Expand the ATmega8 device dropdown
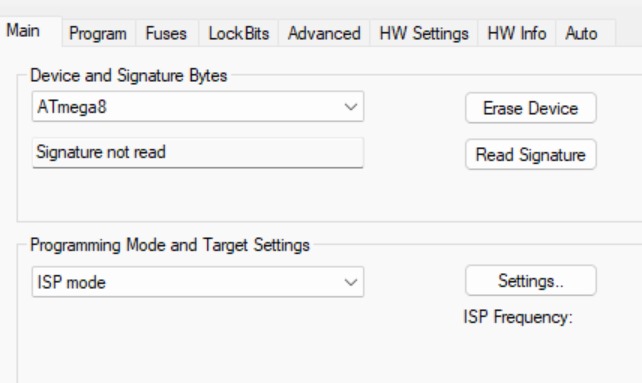 [x=198, y=107]
